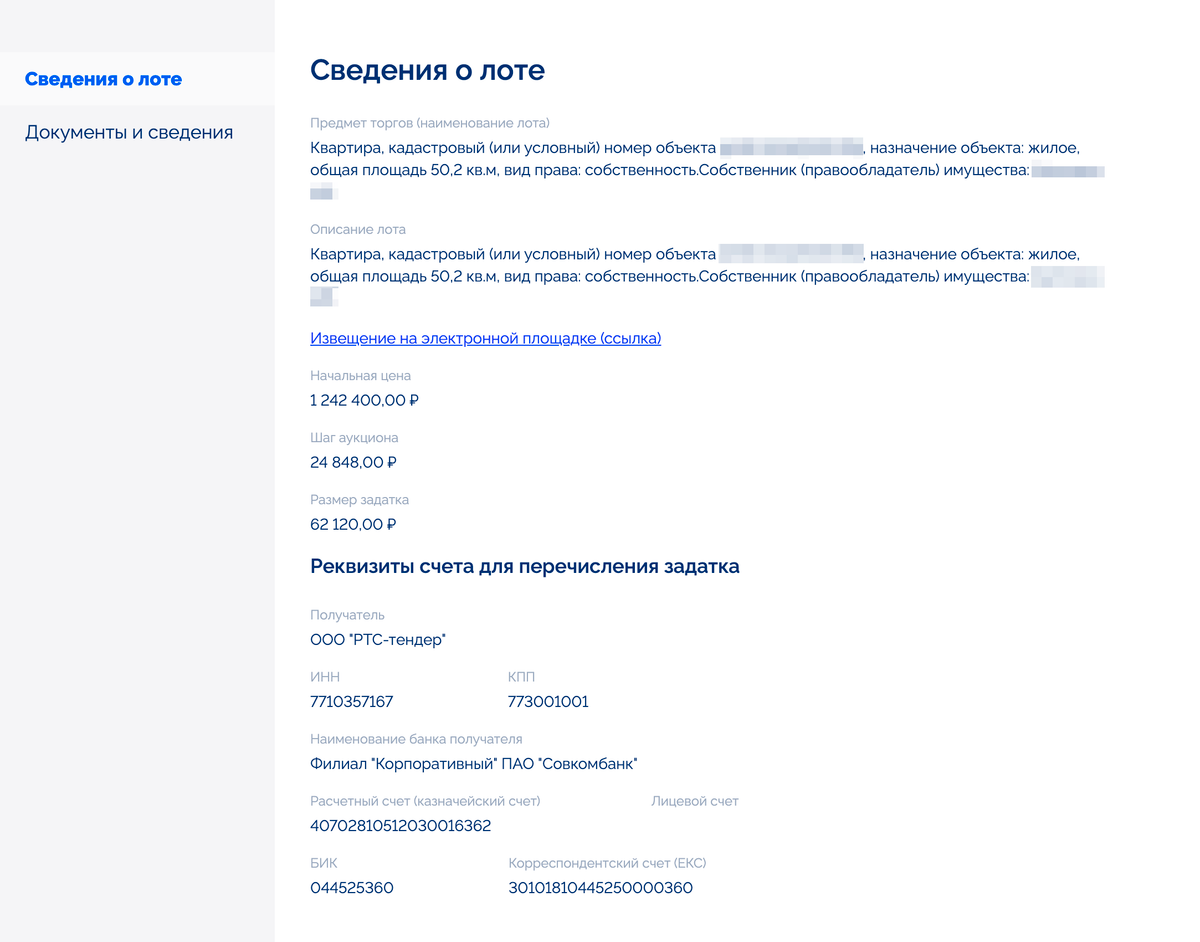Click recipient name ООО "РТС-тендер"
Screen dimensions: 1200x942
pyautogui.click(x=378, y=640)
